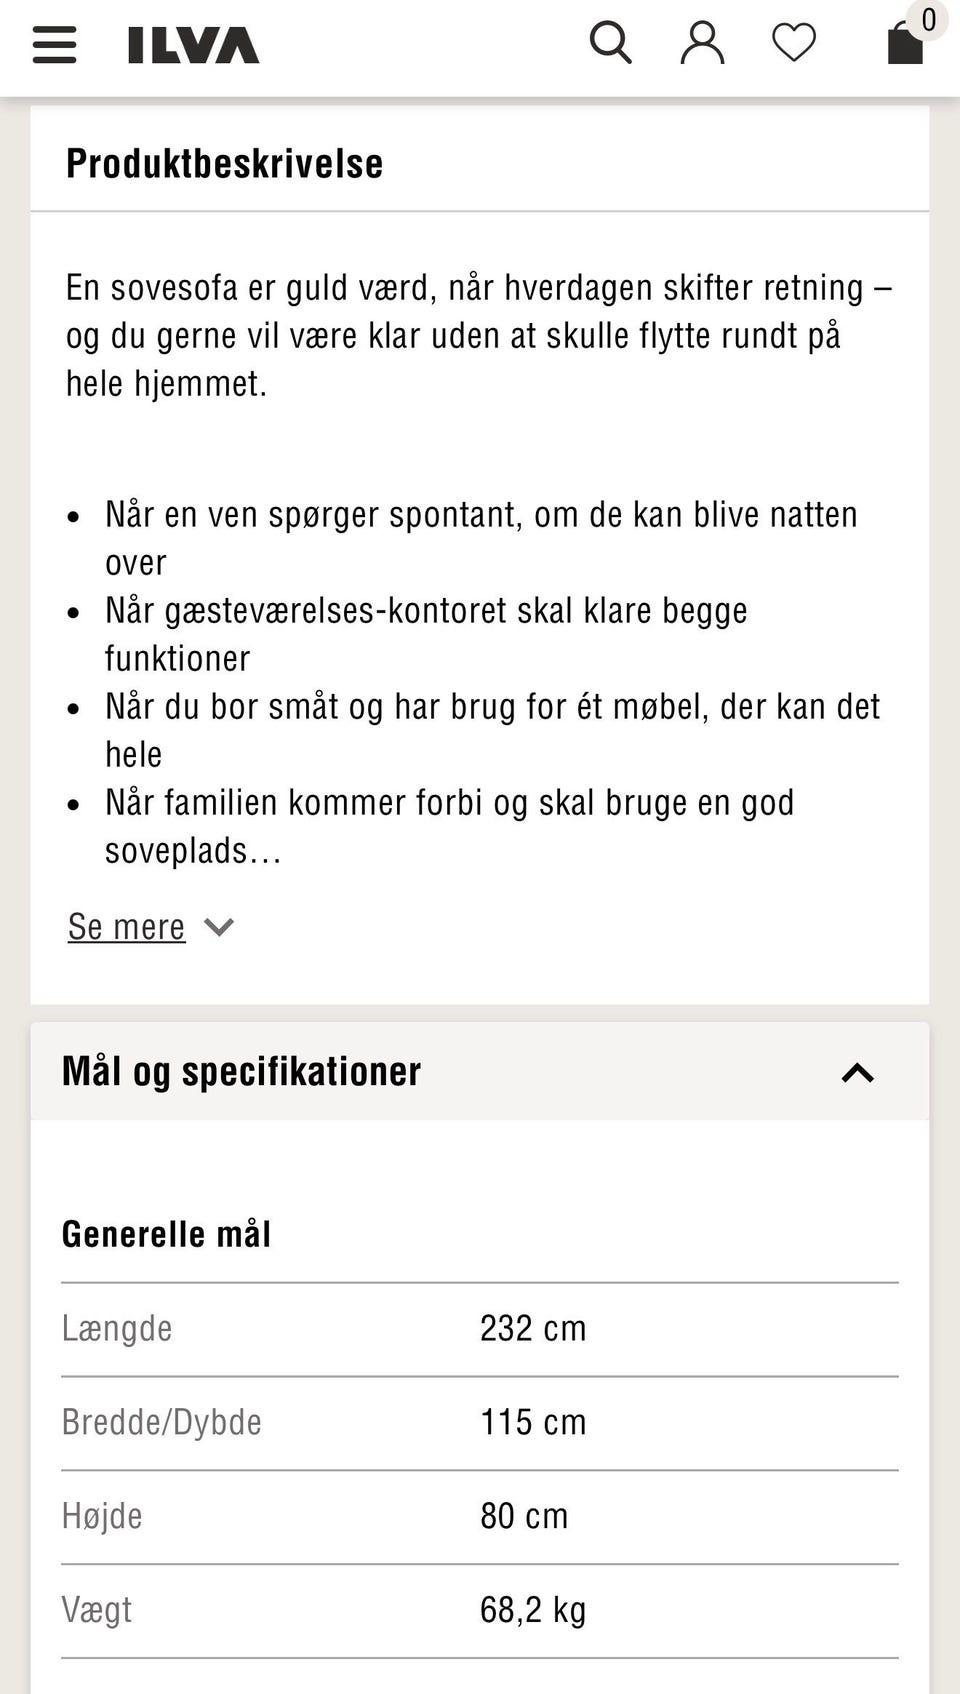Open the Mål og specifikationer header
Viewport: 960px width, 1694px height.
tap(240, 1071)
